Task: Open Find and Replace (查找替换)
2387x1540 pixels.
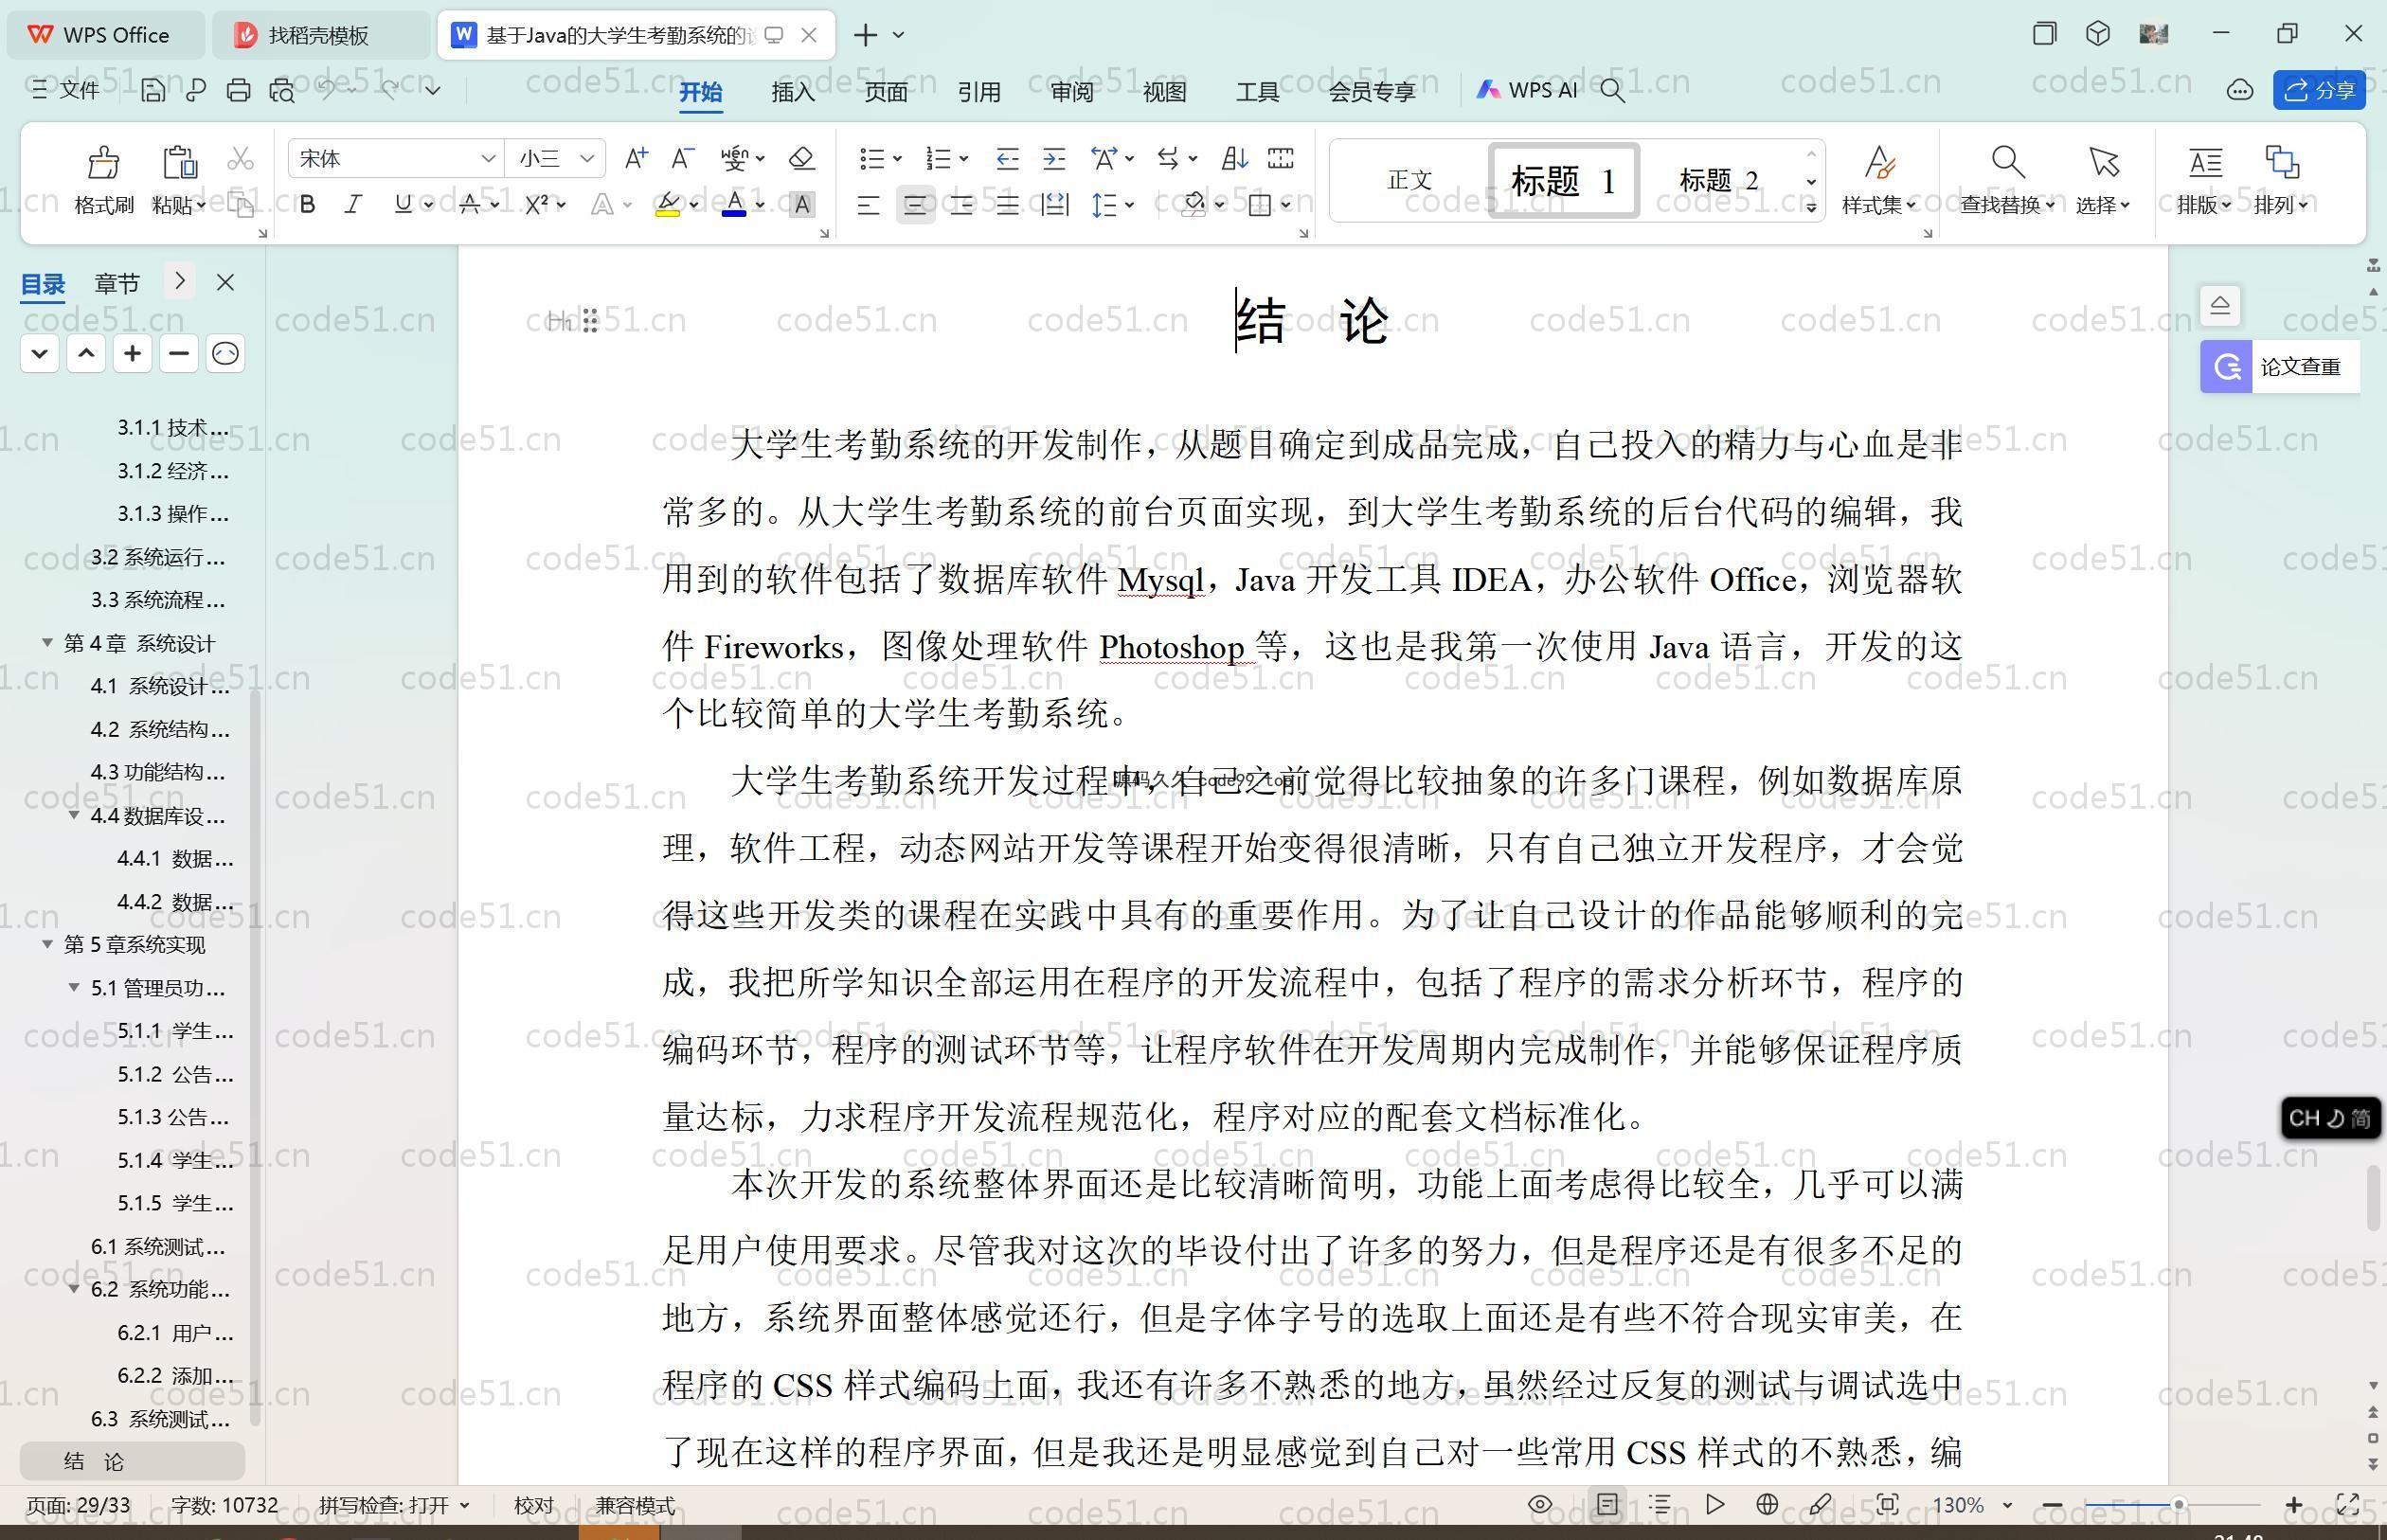Action: [x=2007, y=180]
